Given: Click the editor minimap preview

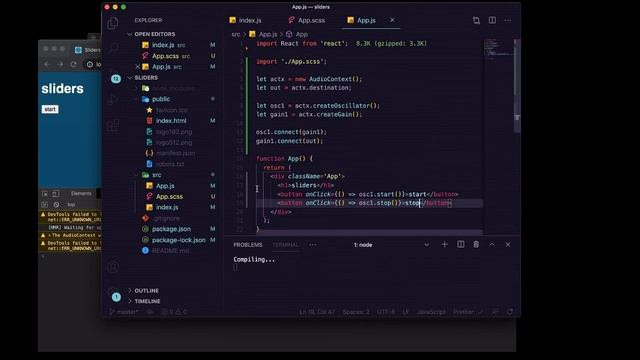Looking at the screenshot, I should tap(498, 51).
